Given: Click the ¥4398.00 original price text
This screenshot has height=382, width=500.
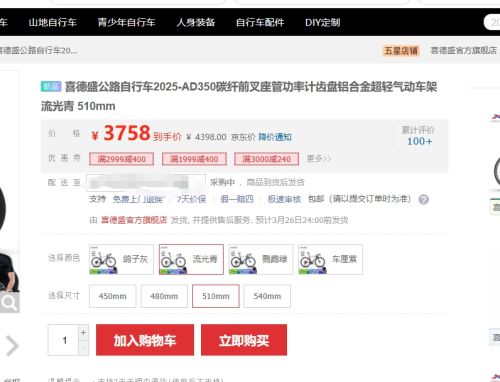Looking at the screenshot, I should pyautogui.click(x=207, y=137).
